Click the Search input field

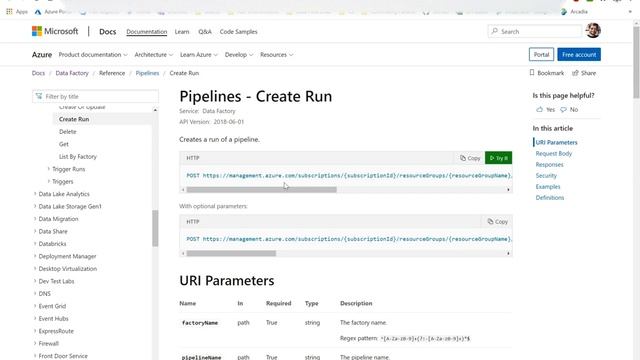click(x=534, y=31)
